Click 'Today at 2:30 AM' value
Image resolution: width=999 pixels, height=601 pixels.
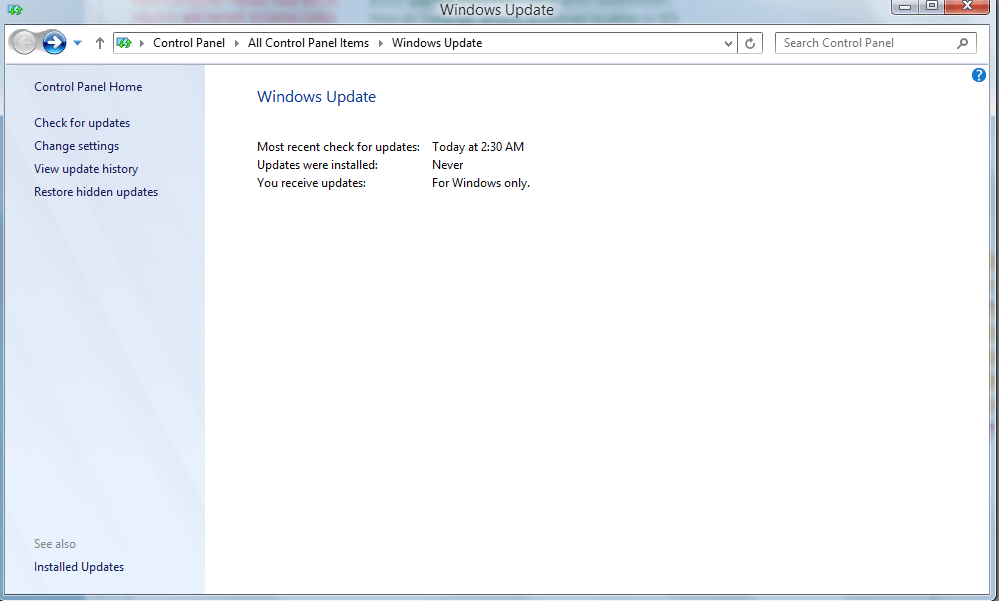point(478,147)
